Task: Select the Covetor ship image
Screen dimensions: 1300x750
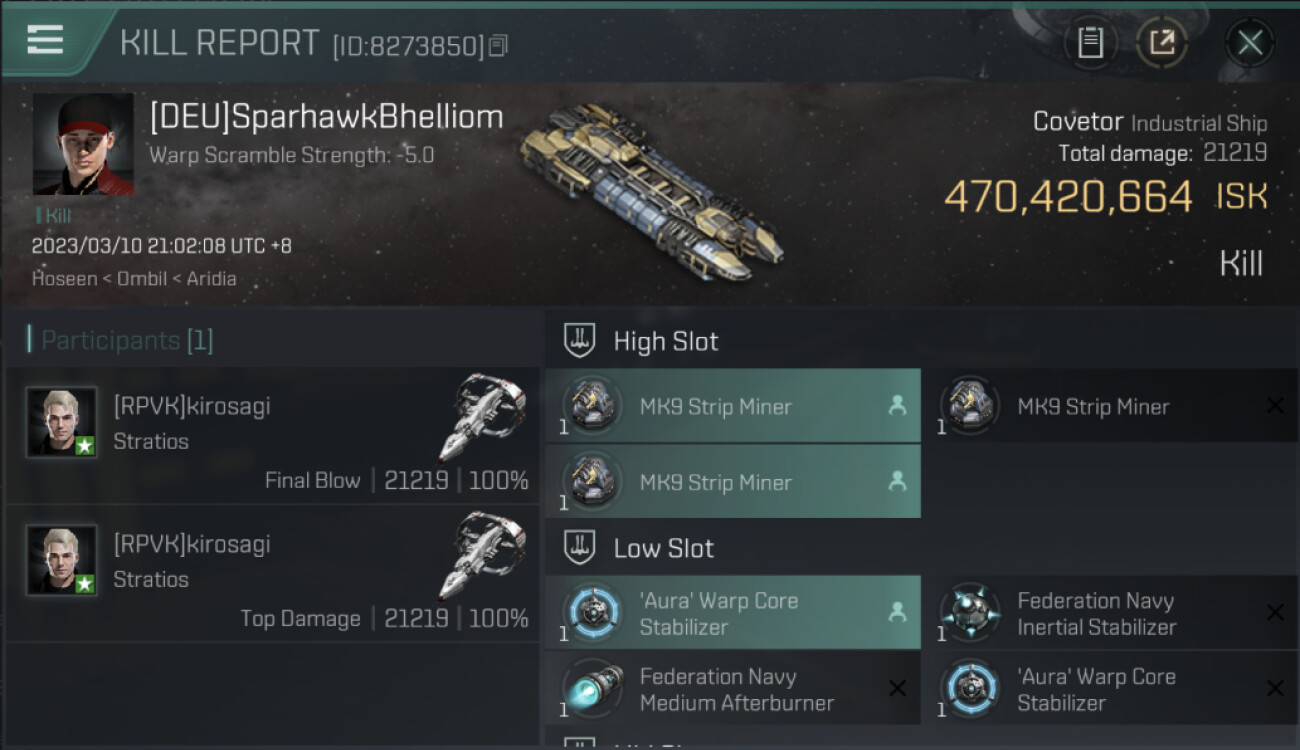Action: (650, 190)
